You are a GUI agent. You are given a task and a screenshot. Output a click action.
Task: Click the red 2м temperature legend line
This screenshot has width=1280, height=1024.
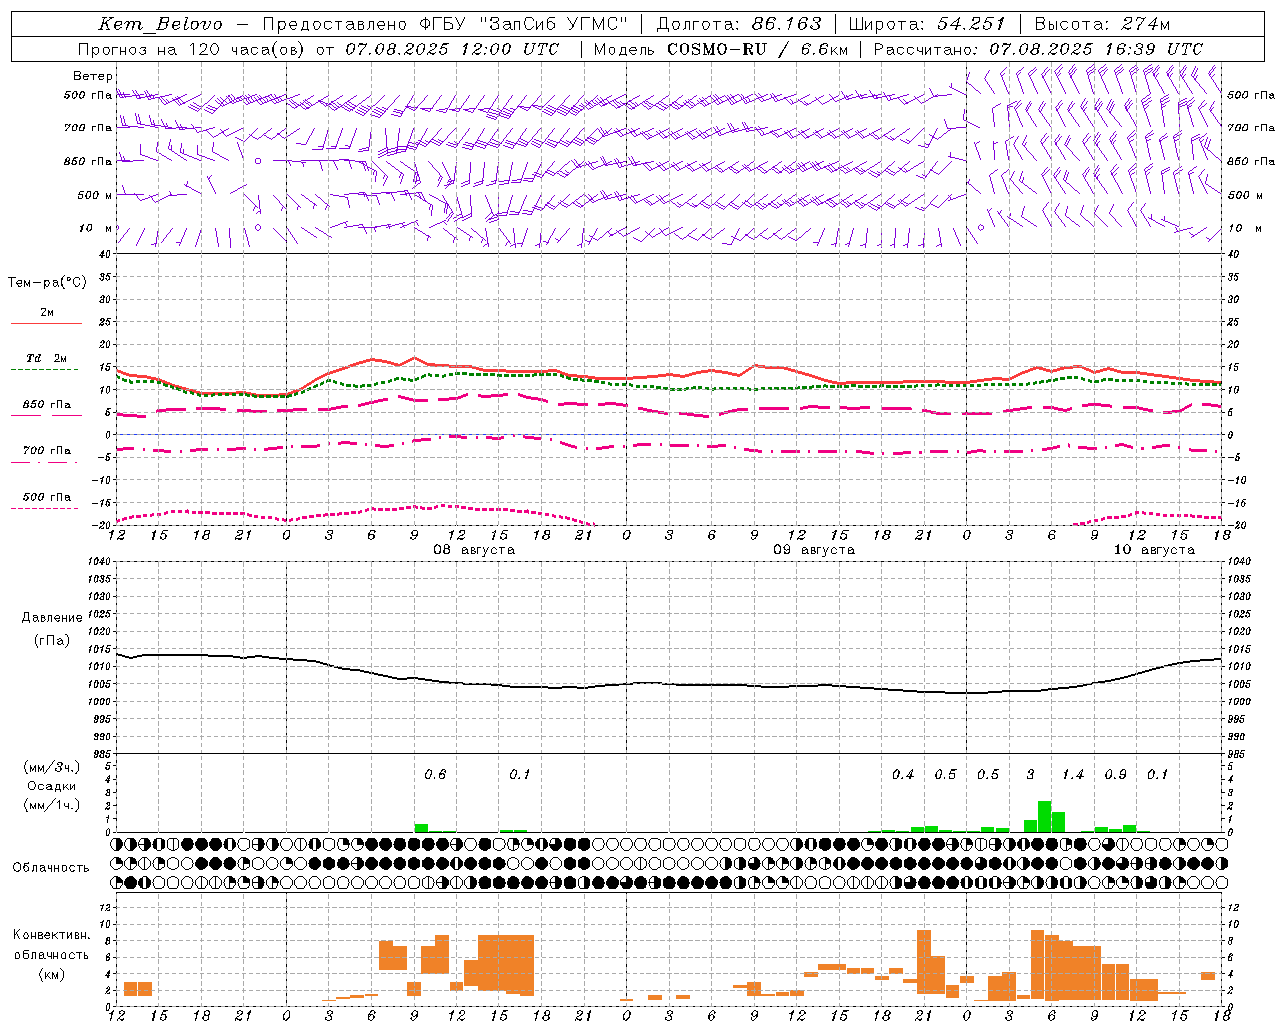click(46, 323)
